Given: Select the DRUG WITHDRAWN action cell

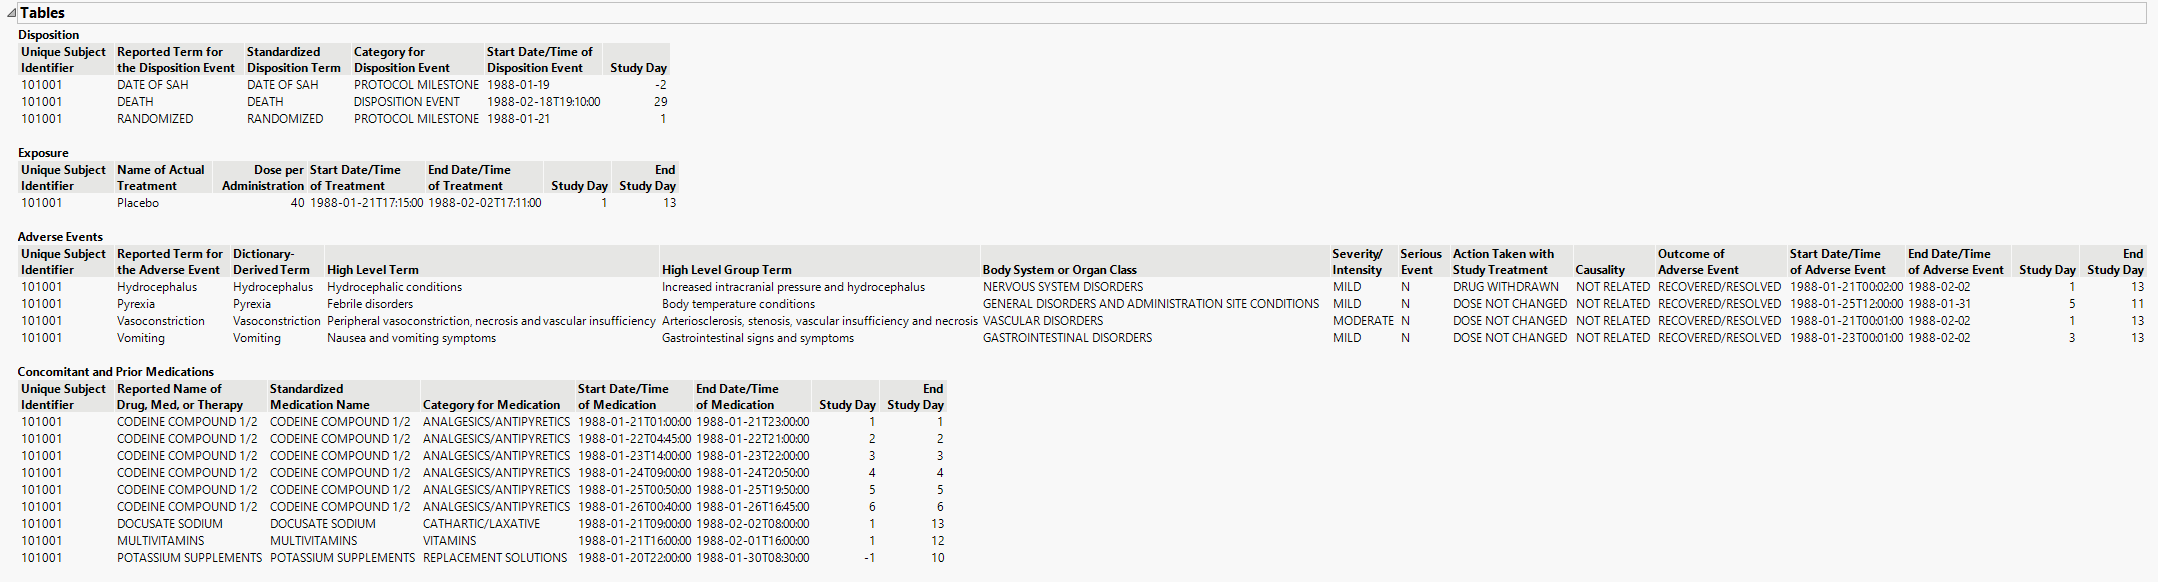Looking at the screenshot, I should (1505, 287).
